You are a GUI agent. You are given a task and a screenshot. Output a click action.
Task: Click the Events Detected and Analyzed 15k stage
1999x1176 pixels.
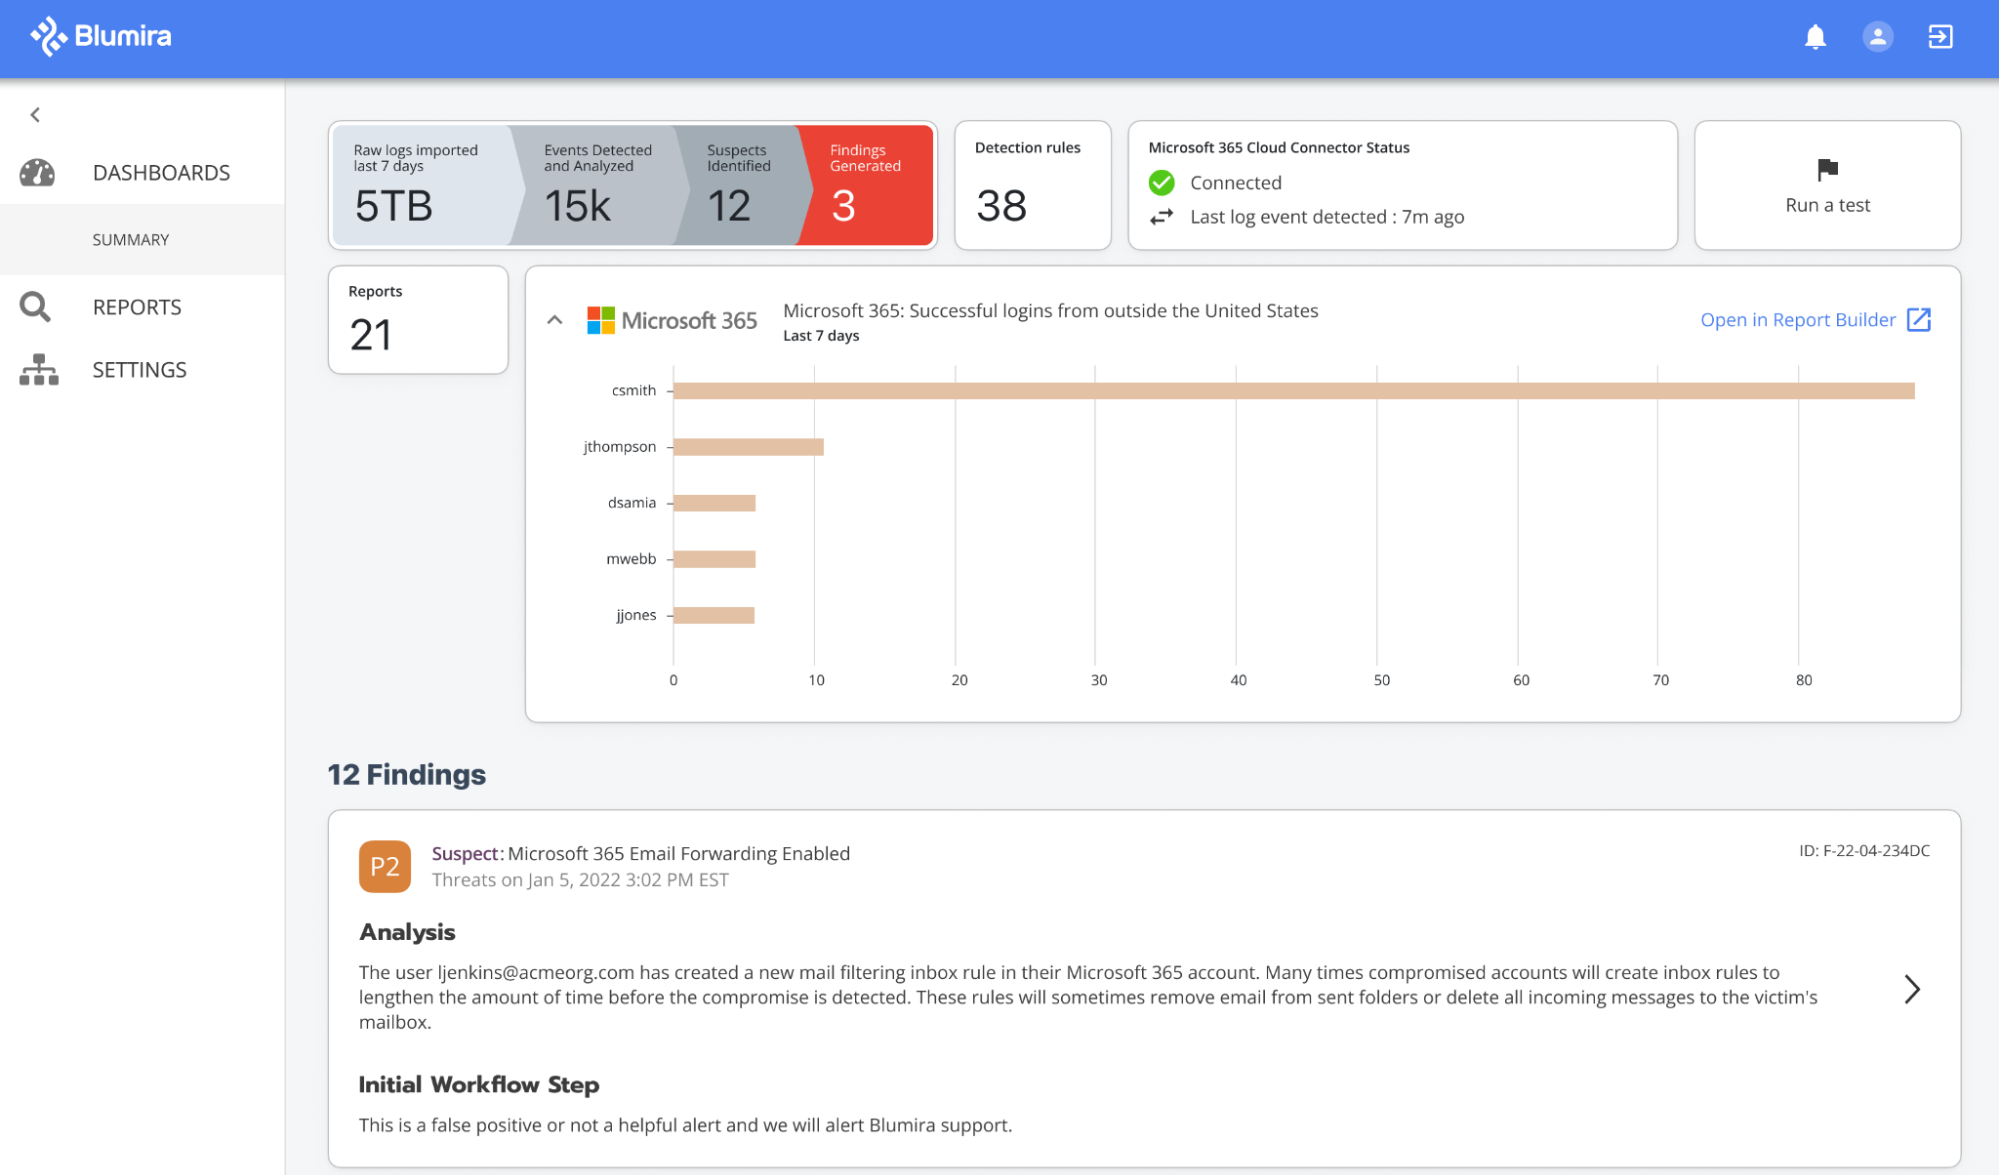(x=598, y=185)
